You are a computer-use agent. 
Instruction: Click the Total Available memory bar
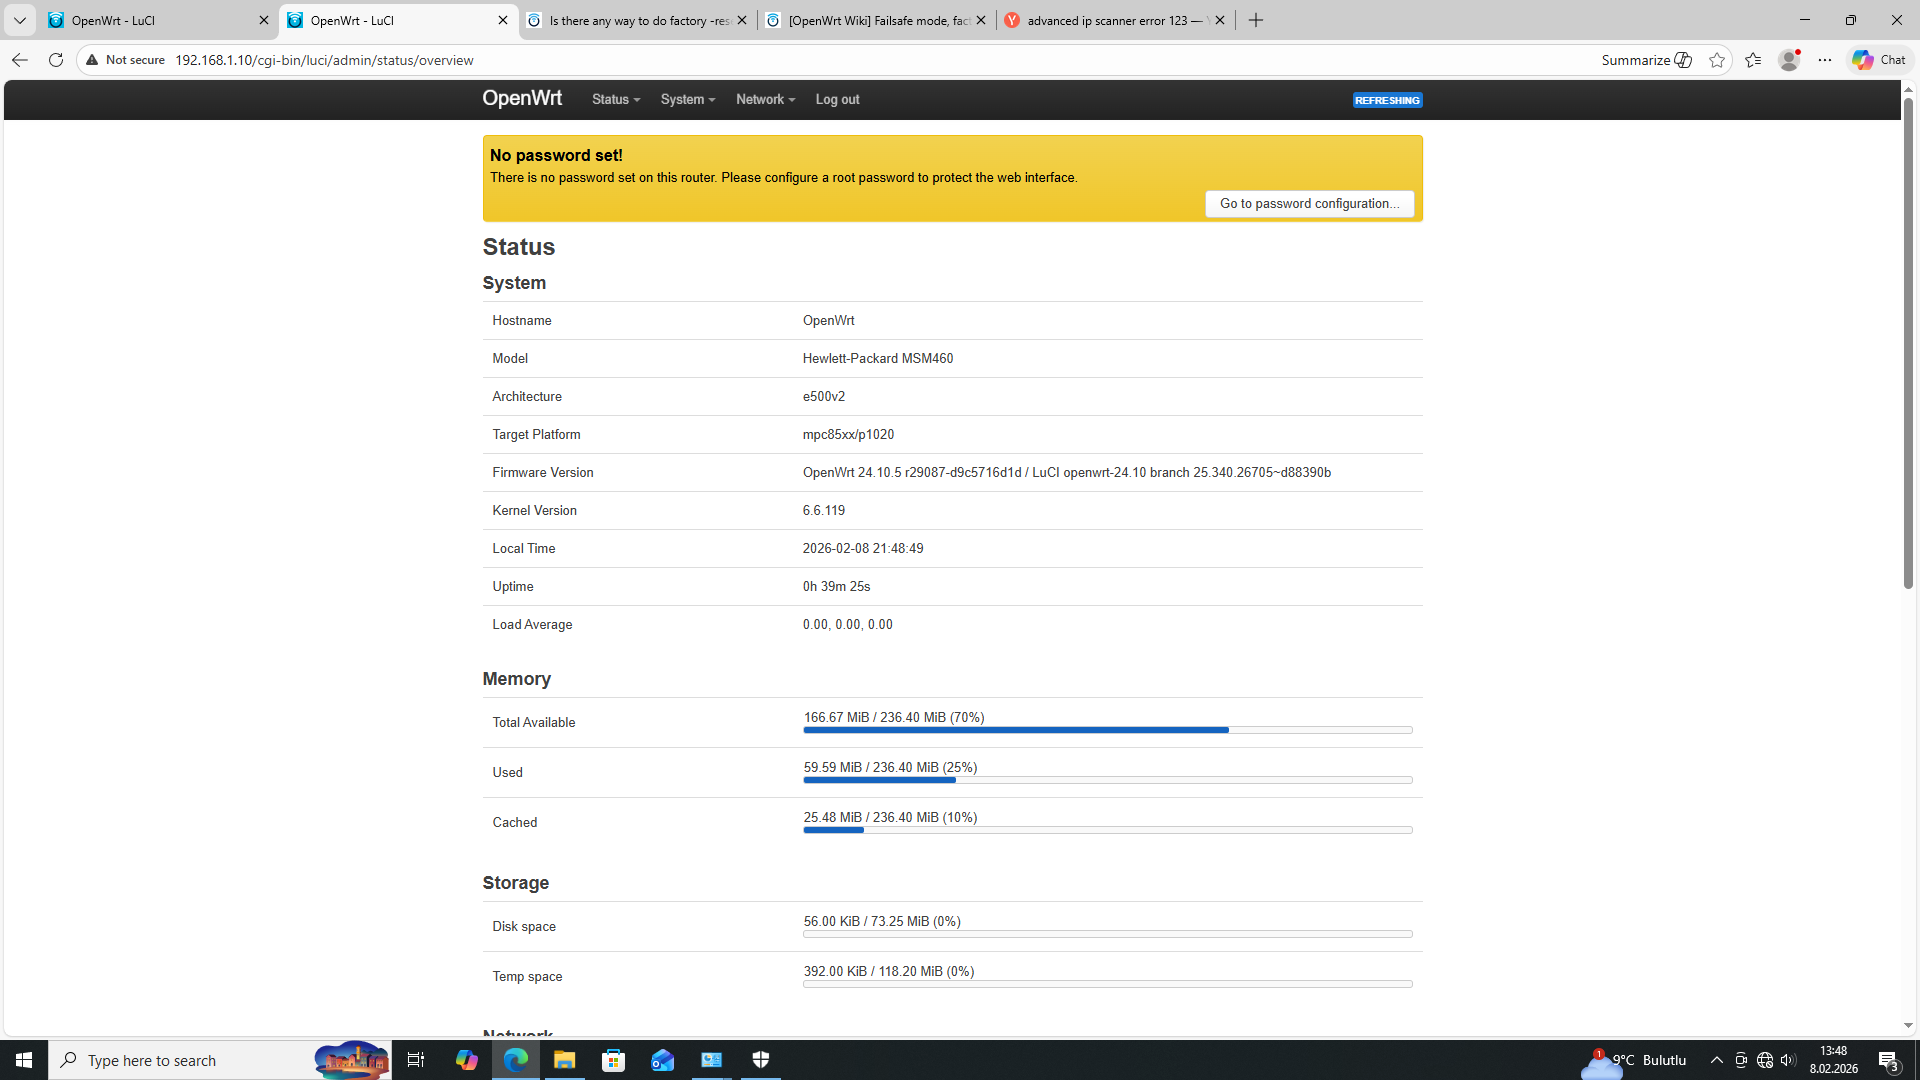pyautogui.click(x=1107, y=730)
